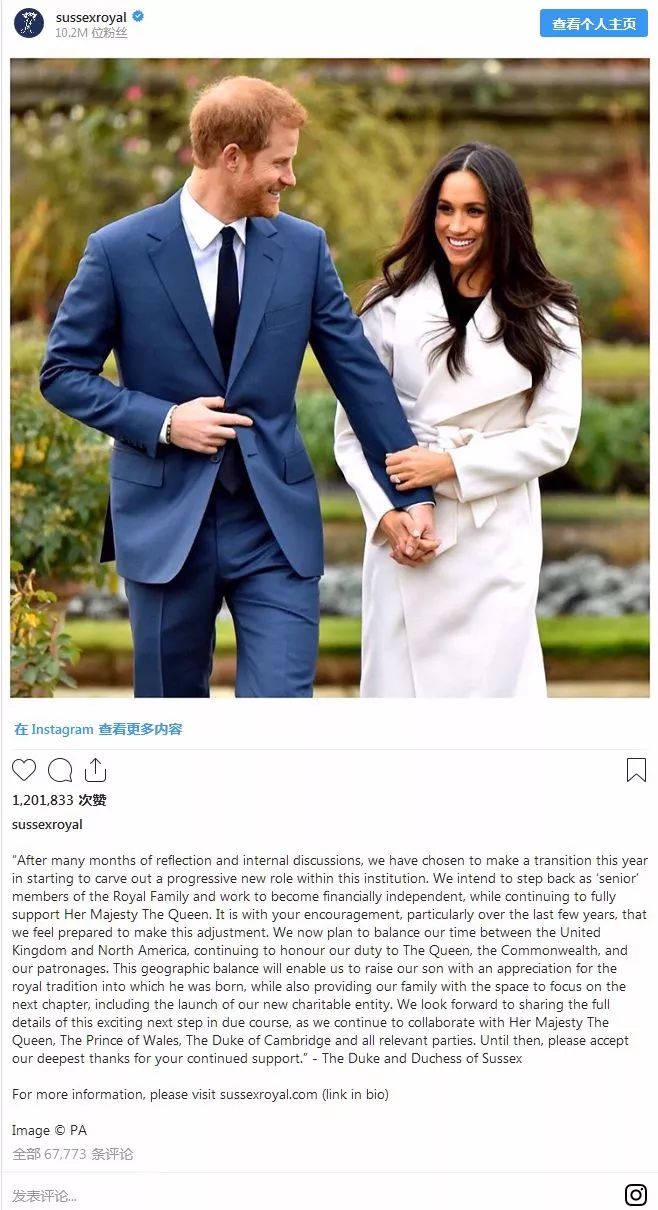658x1210 pixels.
Task: Click the 10.2M 位粉丝 follower count
Action: tap(91, 33)
